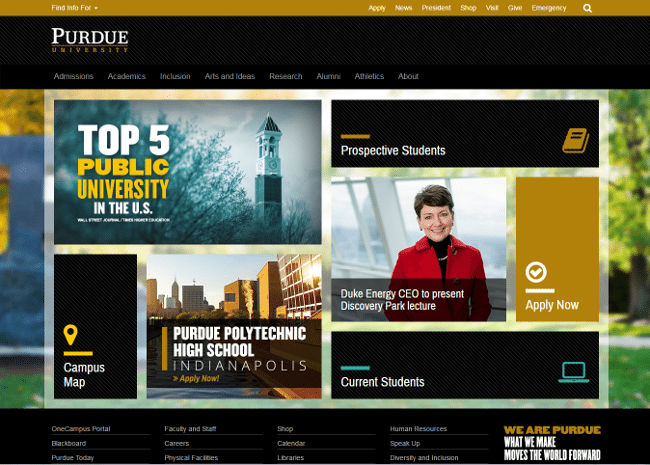Click the Visit link
This screenshot has height=465, width=650.
pyautogui.click(x=492, y=8)
